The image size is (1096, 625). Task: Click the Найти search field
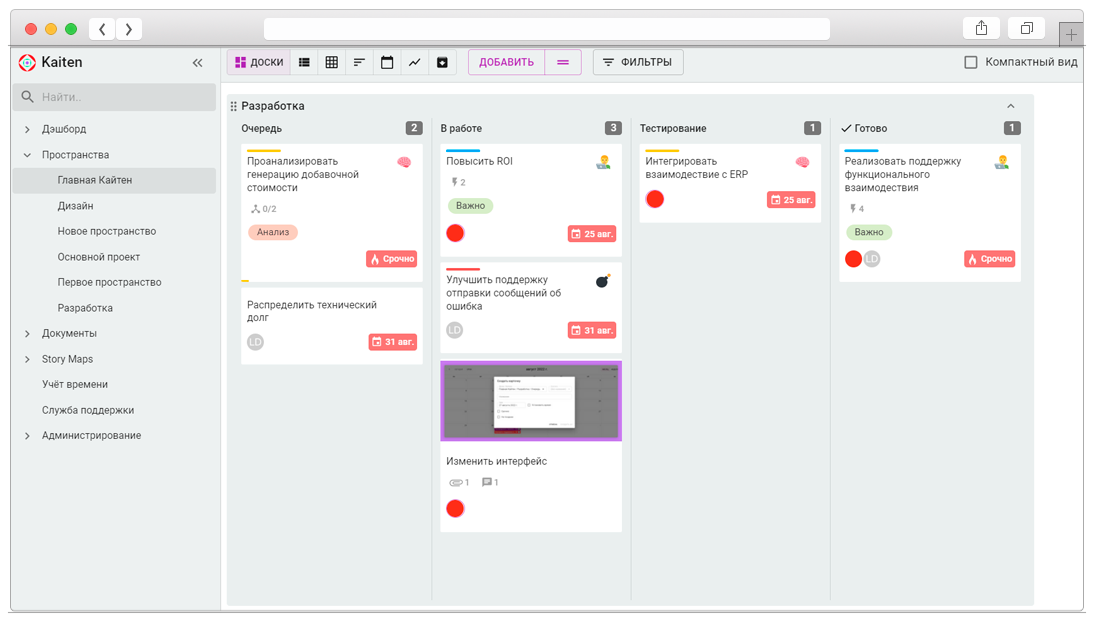coord(114,97)
